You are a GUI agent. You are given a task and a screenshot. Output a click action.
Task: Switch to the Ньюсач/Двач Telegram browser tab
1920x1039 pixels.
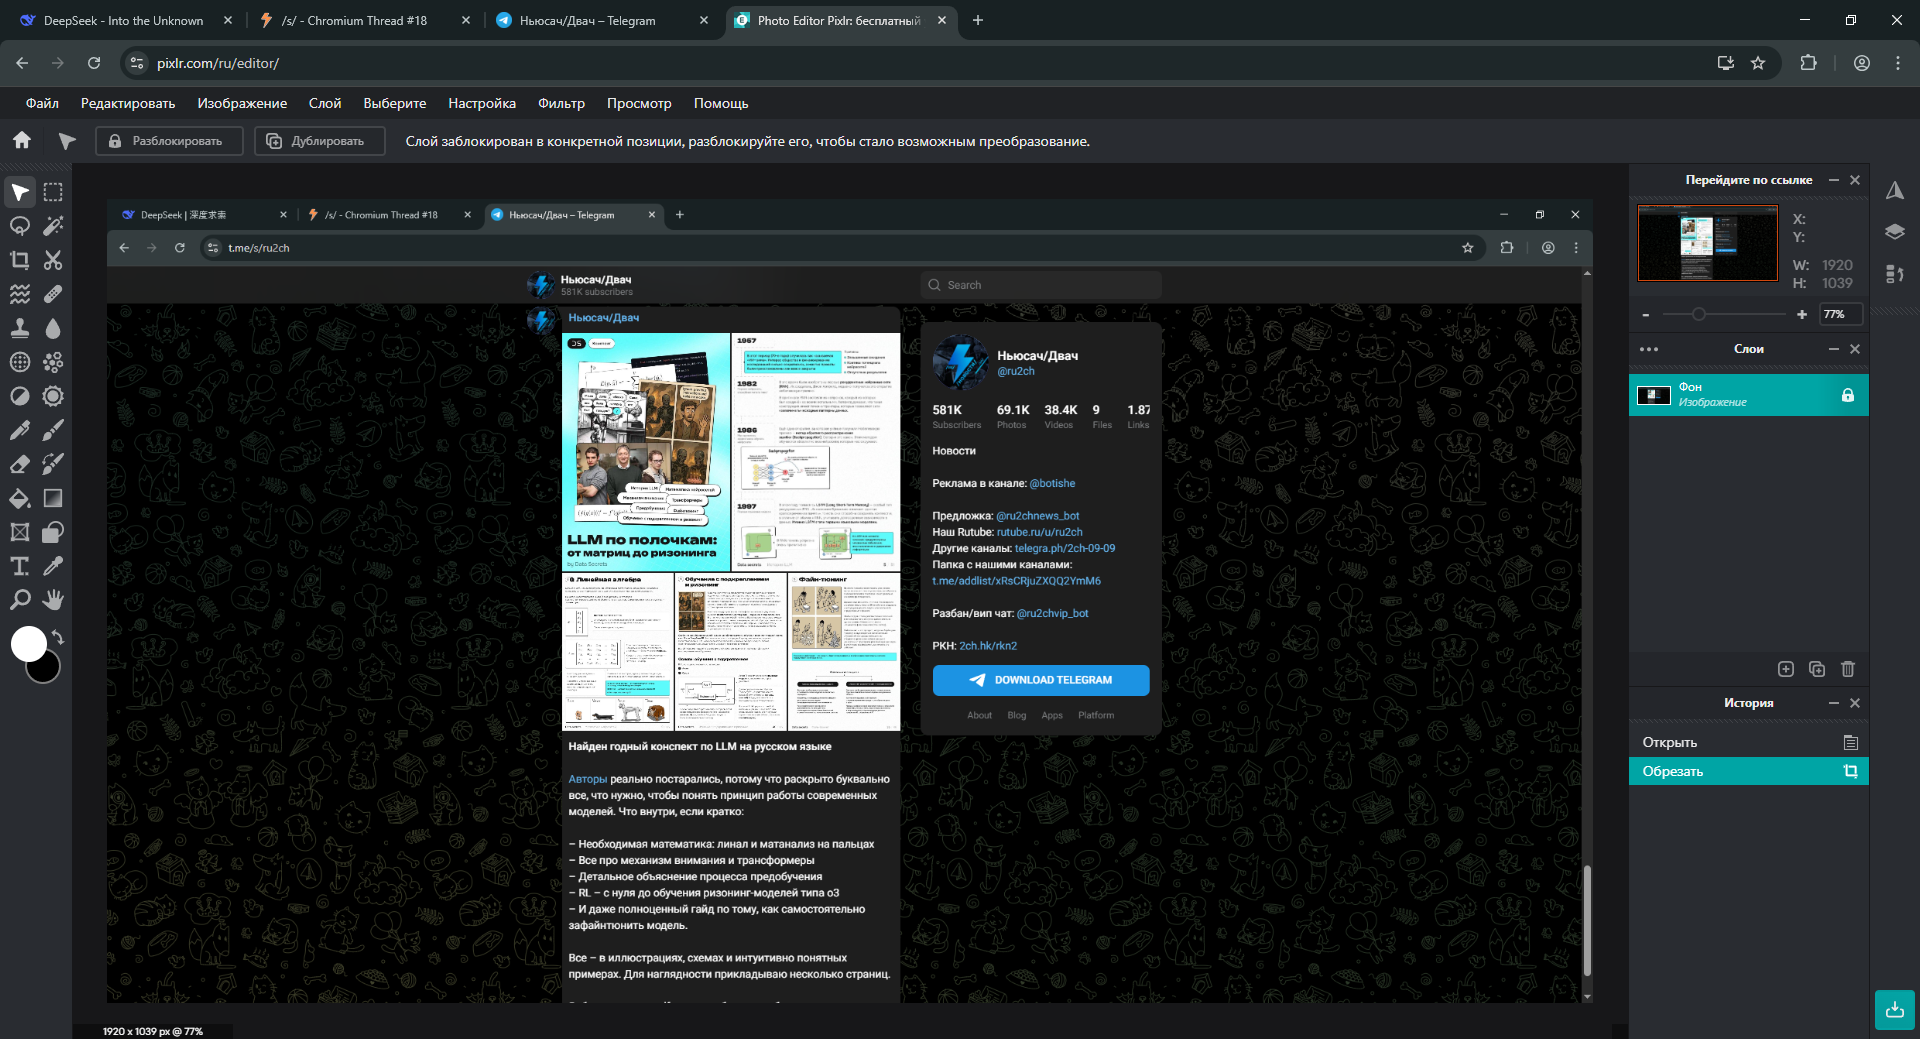[x=602, y=20]
